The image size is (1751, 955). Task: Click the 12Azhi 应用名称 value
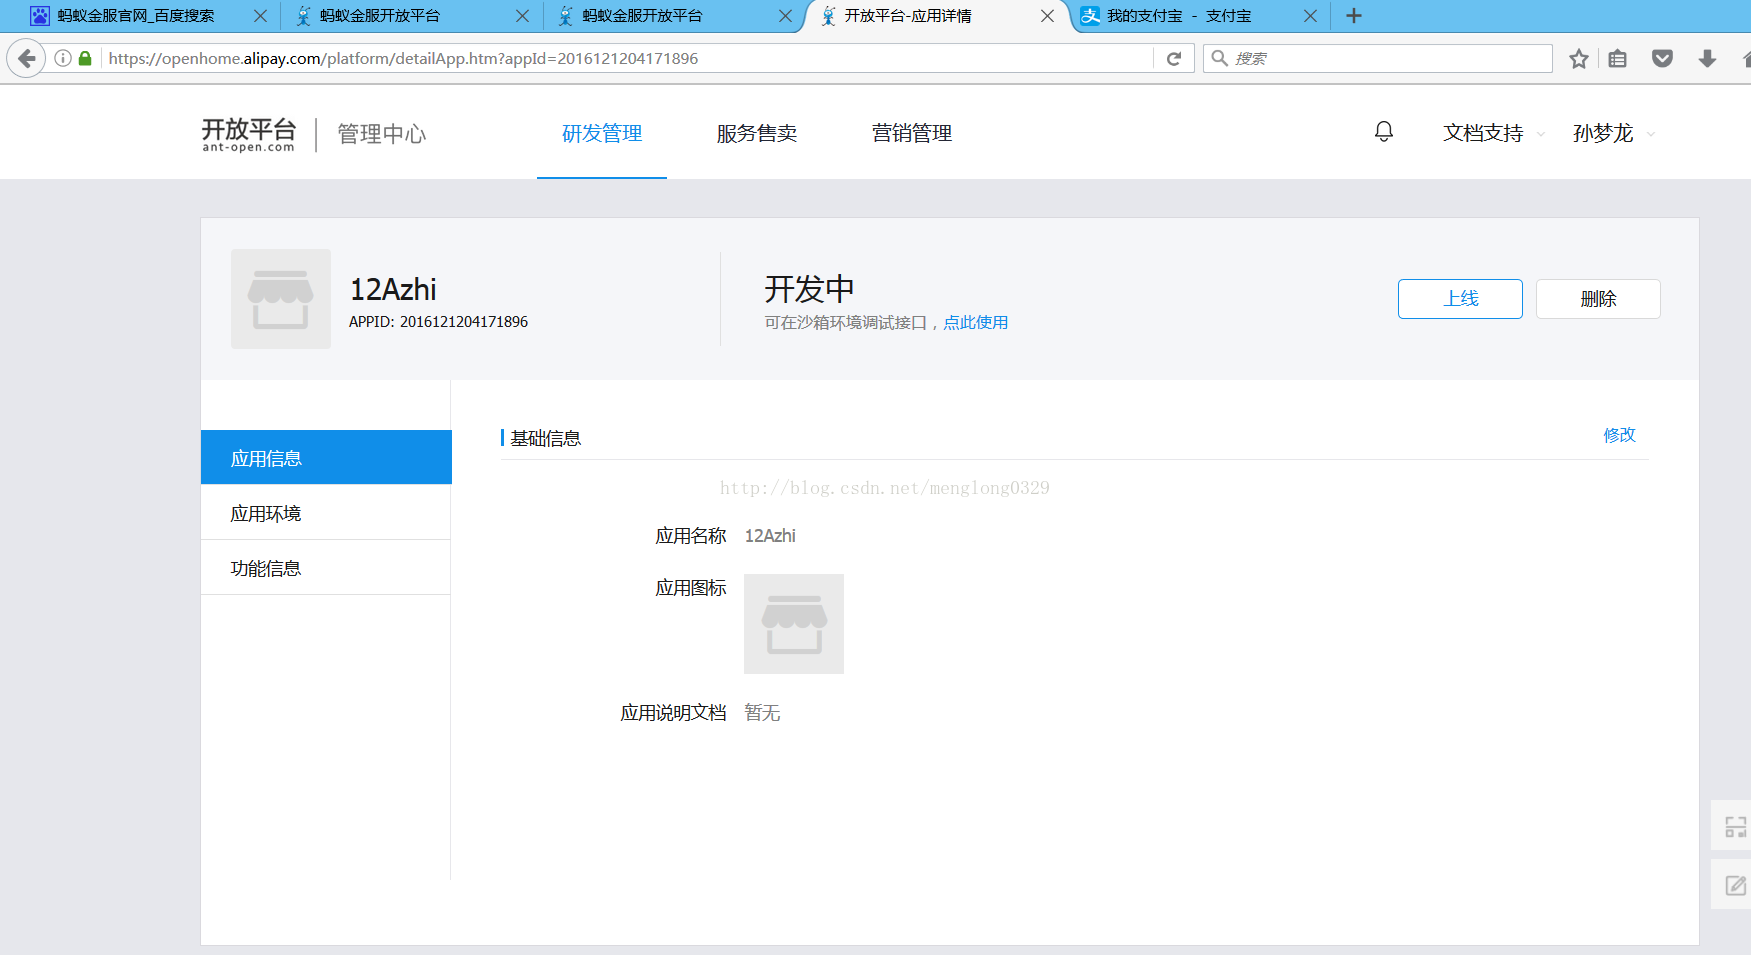tap(770, 536)
